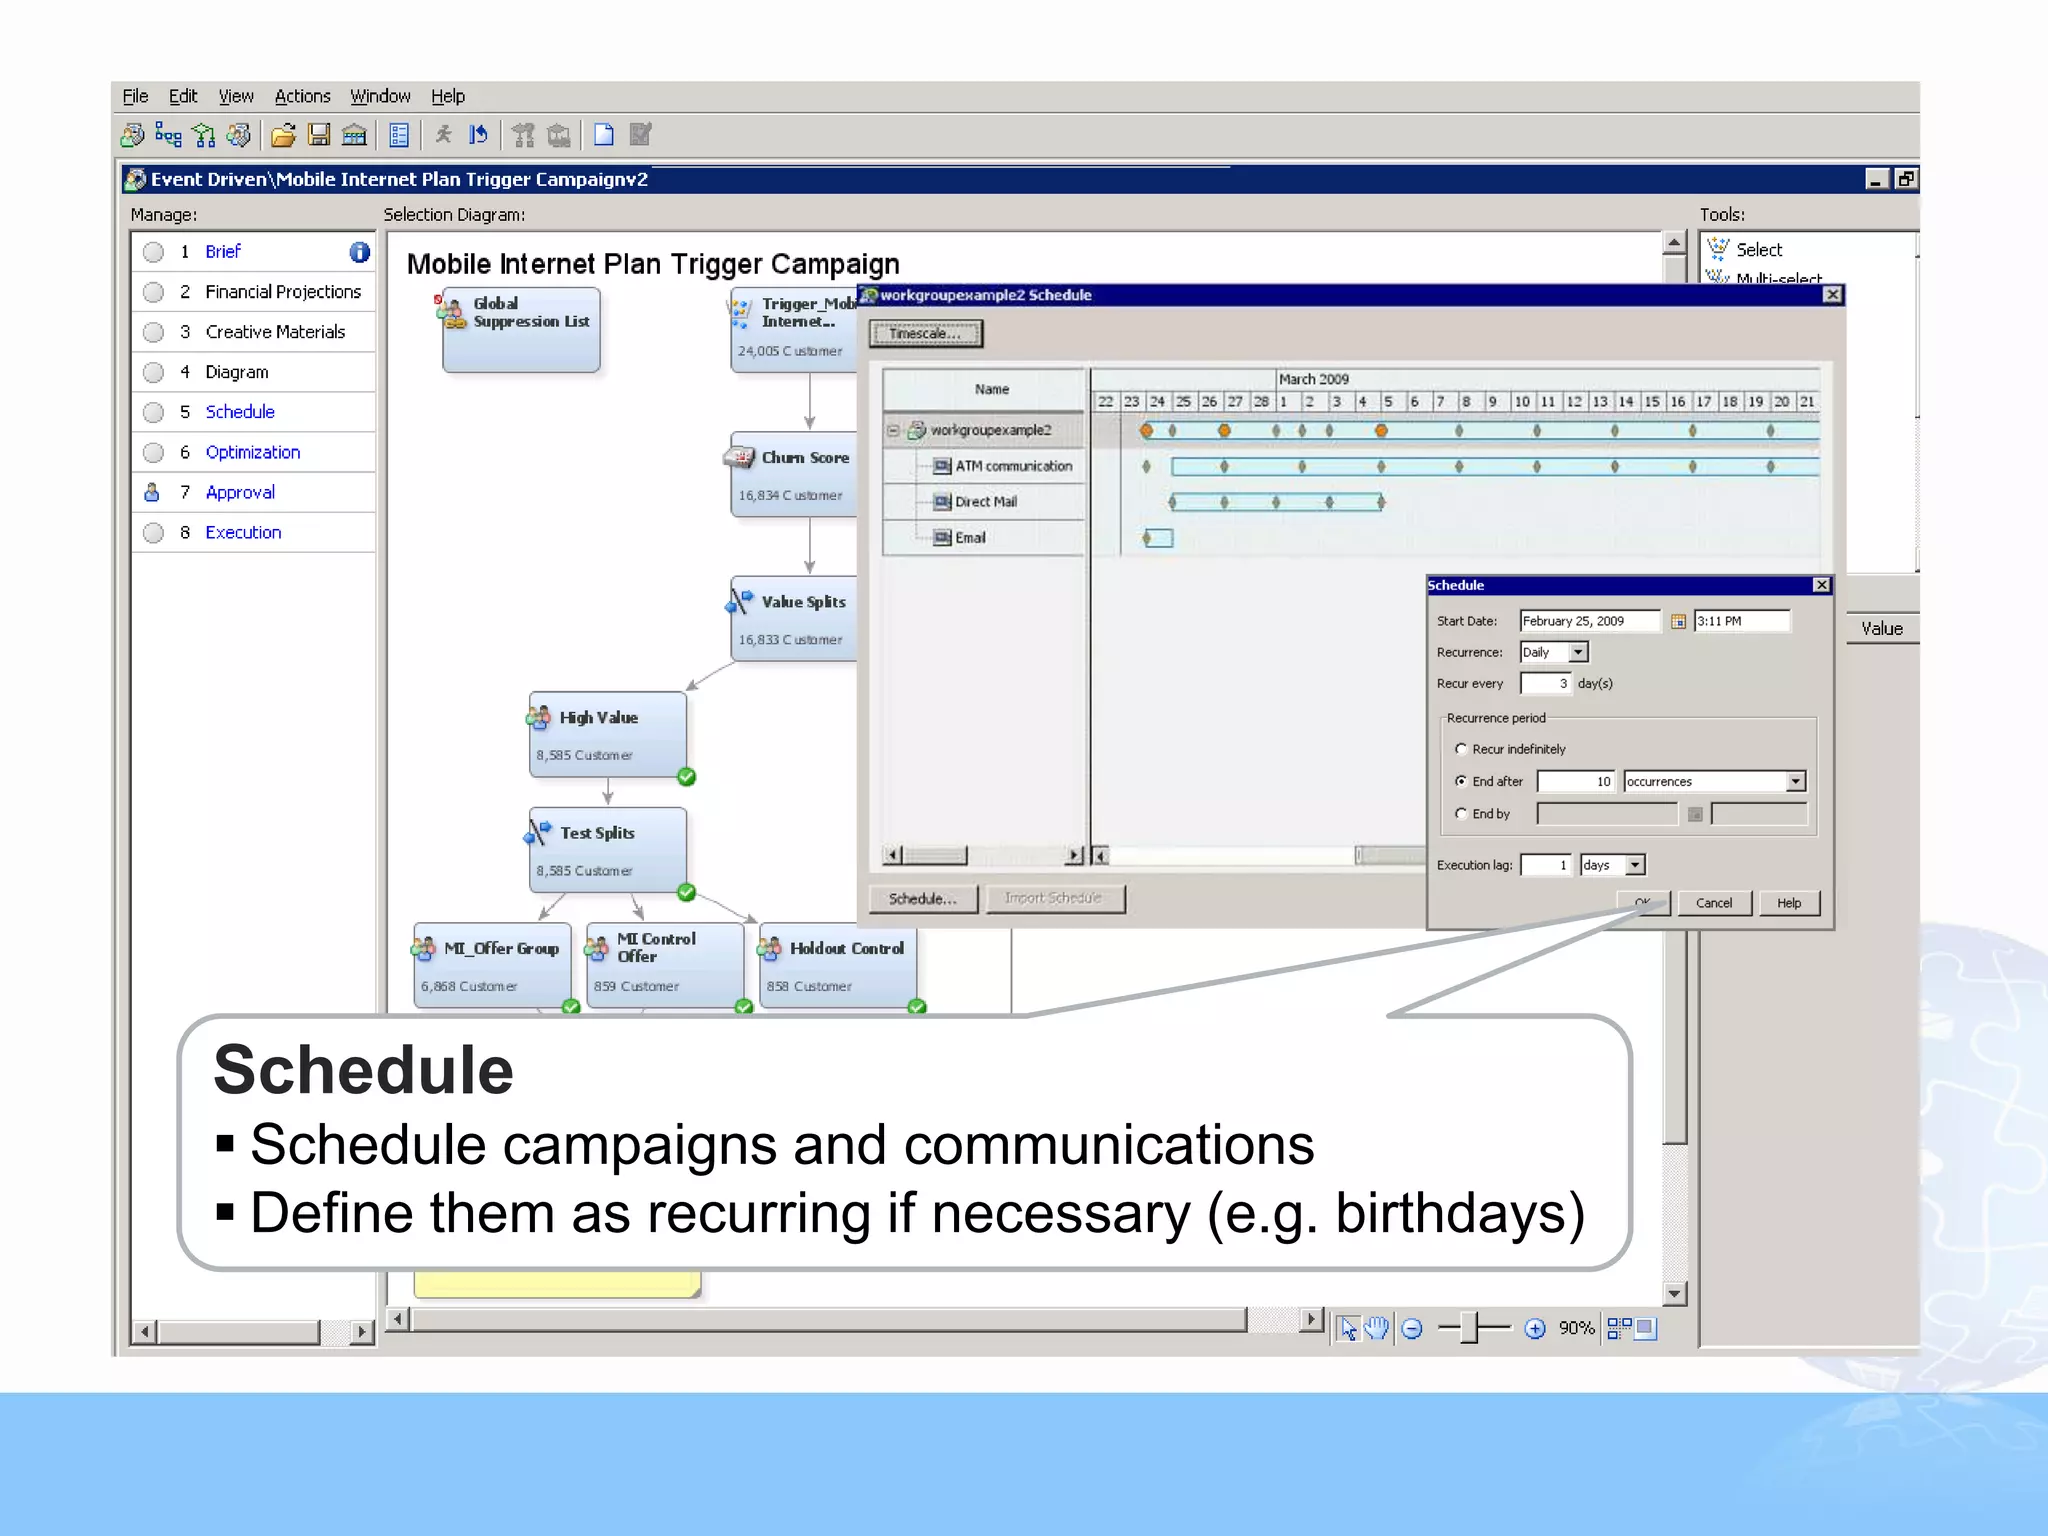The width and height of the screenshot is (2048, 1536).
Task: Click the Global Suppression List node
Action: 521,330
